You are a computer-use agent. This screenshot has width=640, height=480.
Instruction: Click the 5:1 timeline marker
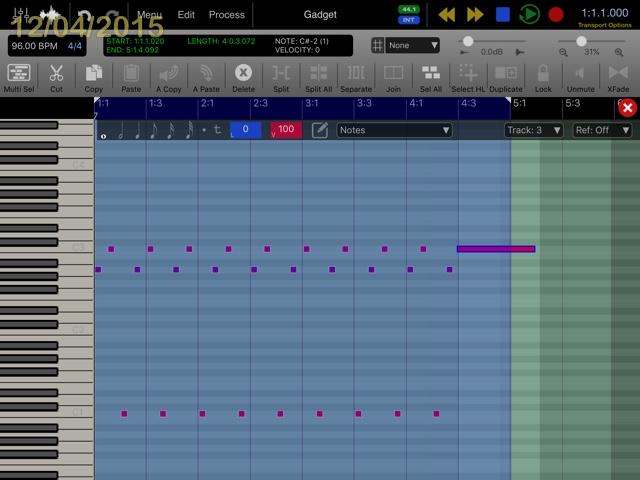[x=520, y=103]
